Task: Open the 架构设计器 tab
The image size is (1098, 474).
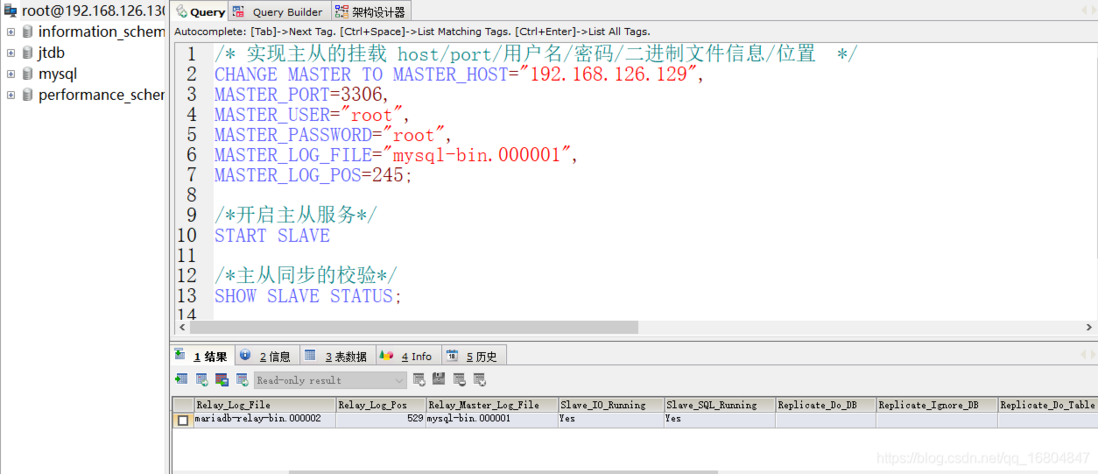Action: click(x=370, y=12)
